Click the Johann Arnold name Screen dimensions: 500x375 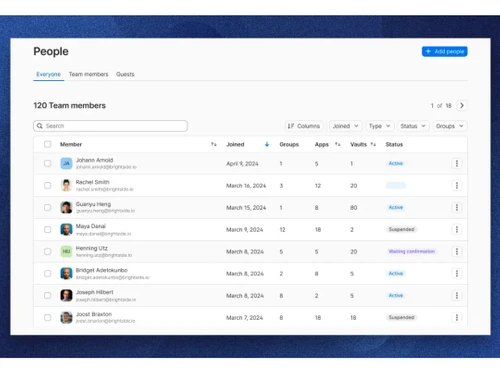point(94,160)
